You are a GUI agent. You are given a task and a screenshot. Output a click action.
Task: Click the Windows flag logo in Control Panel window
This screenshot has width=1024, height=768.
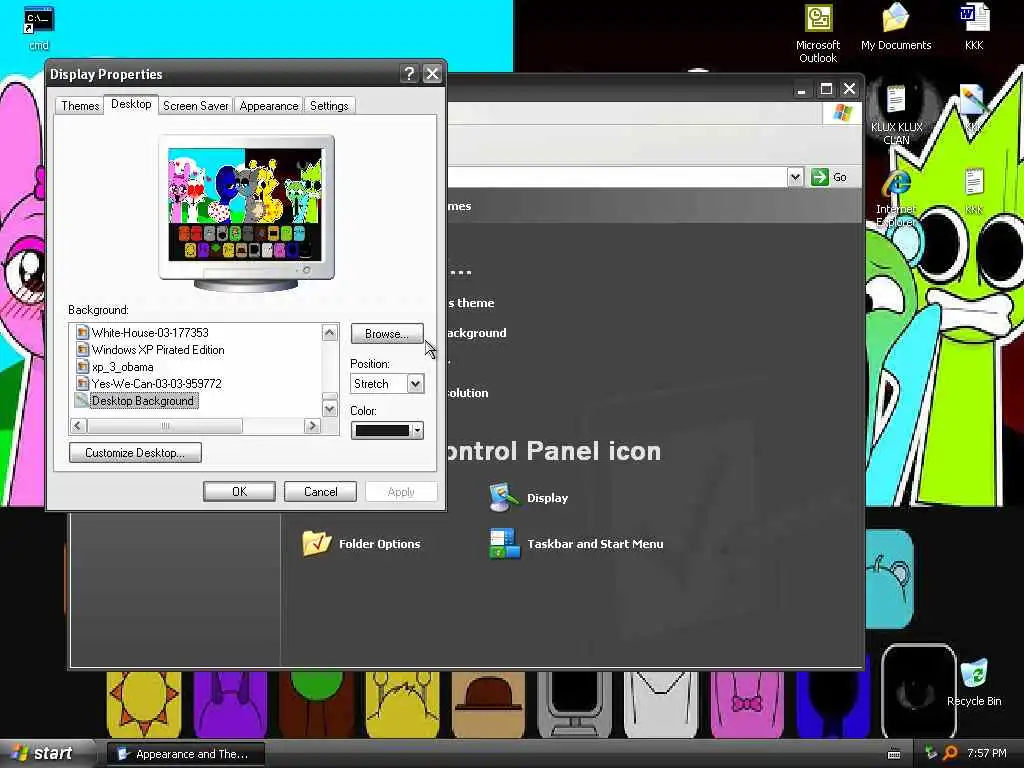coord(842,113)
